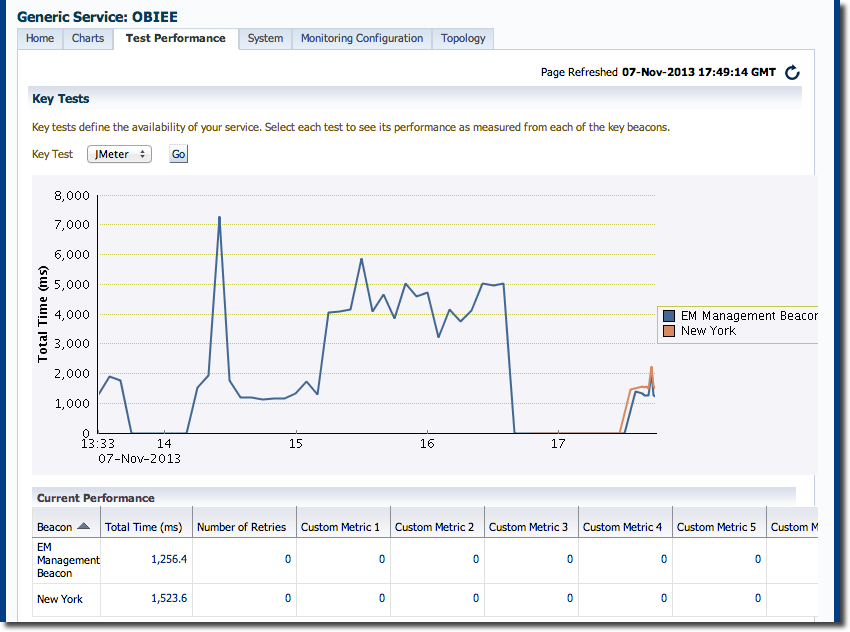Open the Charts tab
Screen dimensions: 850x632
pos(88,38)
